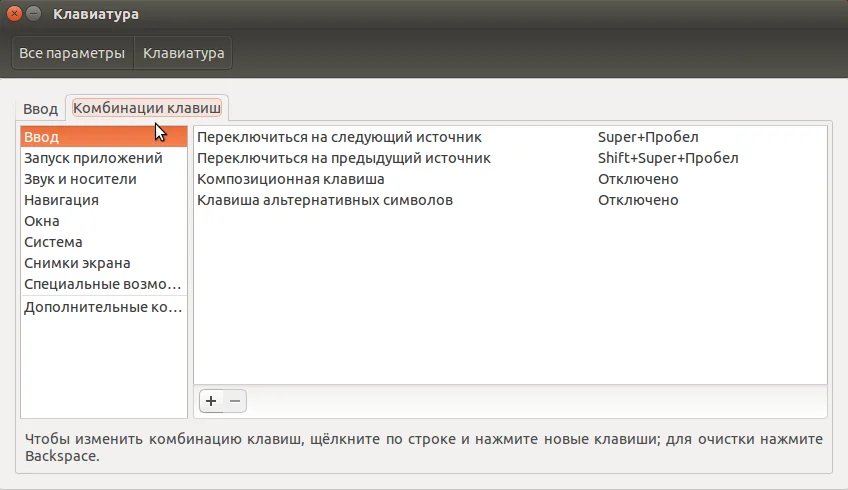Open the Окна shortcuts category

pyautogui.click(x=104, y=221)
